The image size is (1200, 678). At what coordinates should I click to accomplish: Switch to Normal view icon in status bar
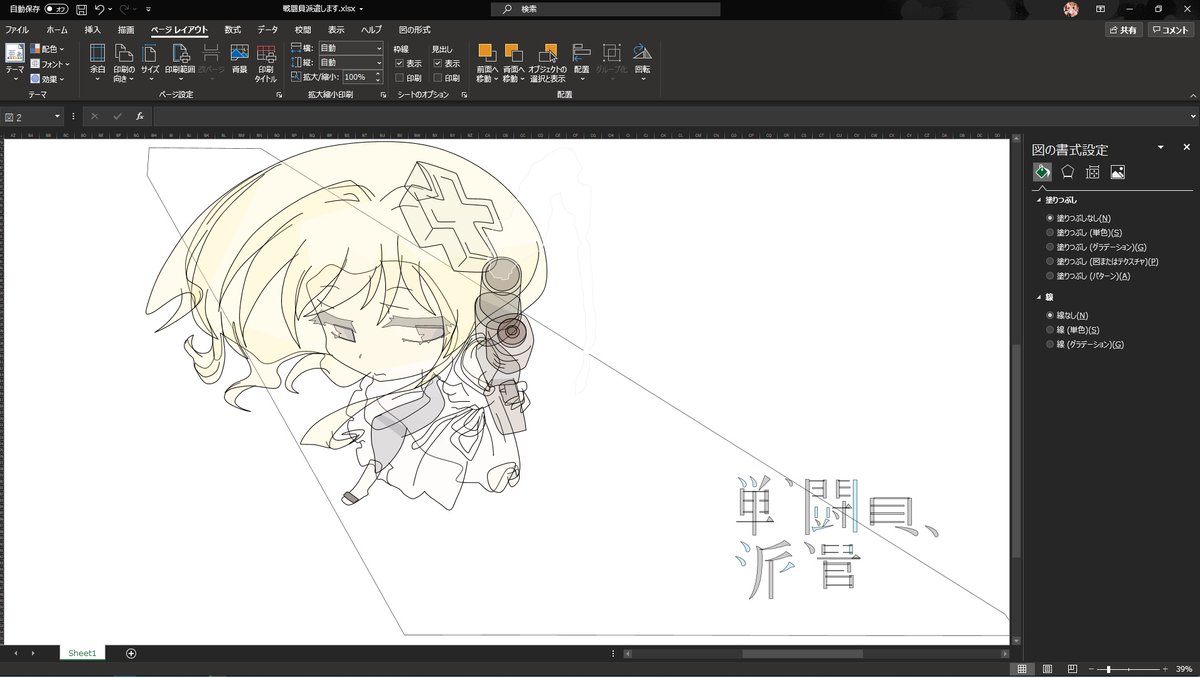[1022, 668]
